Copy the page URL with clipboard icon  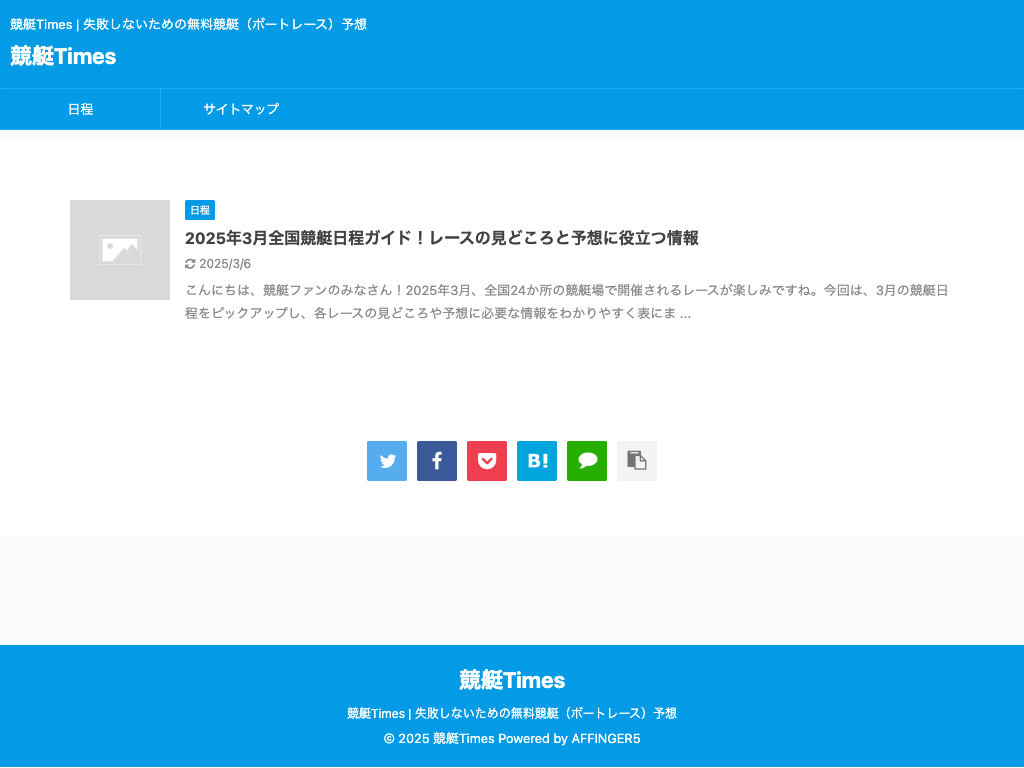[637, 461]
